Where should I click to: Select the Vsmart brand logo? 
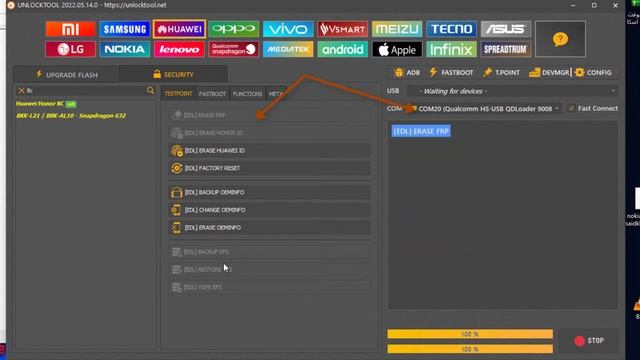point(342,29)
